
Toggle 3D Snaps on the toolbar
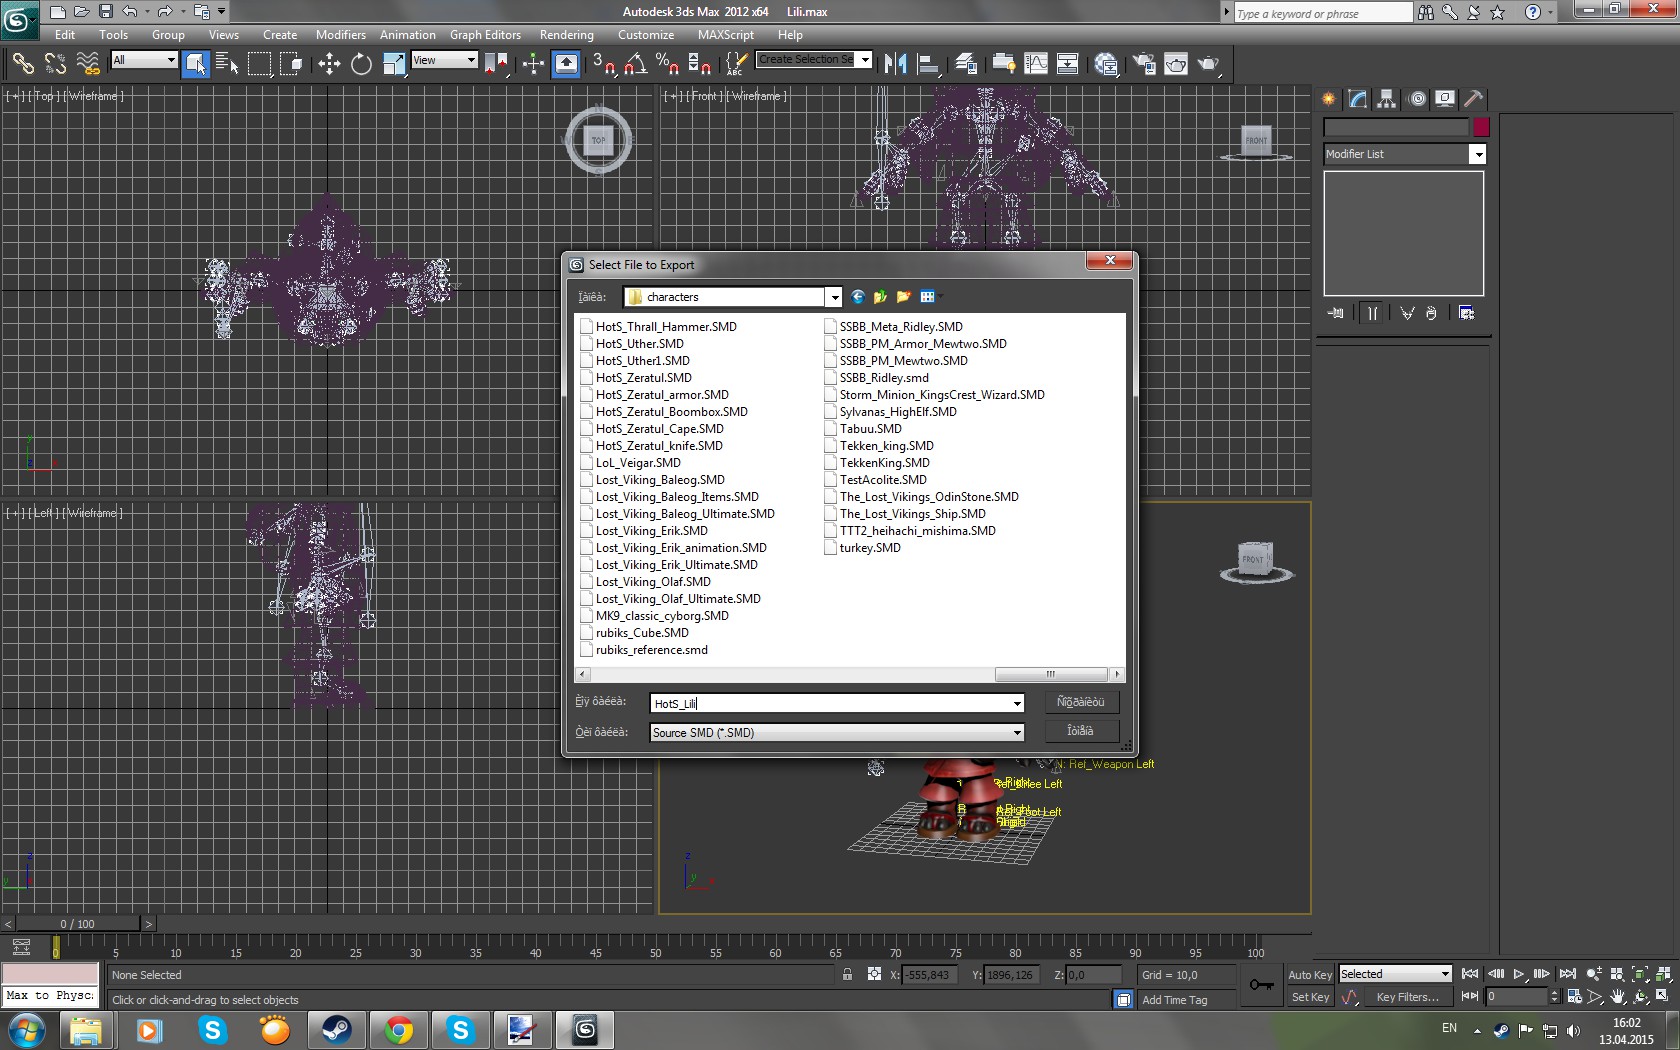603,64
